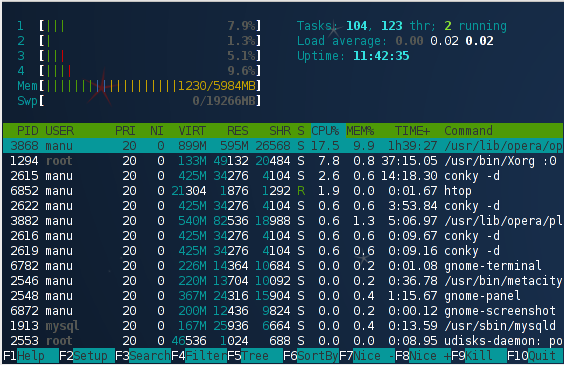Click the 0/19266MB swap readout
Viewport: 564px width, 365px height.
coord(224,101)
